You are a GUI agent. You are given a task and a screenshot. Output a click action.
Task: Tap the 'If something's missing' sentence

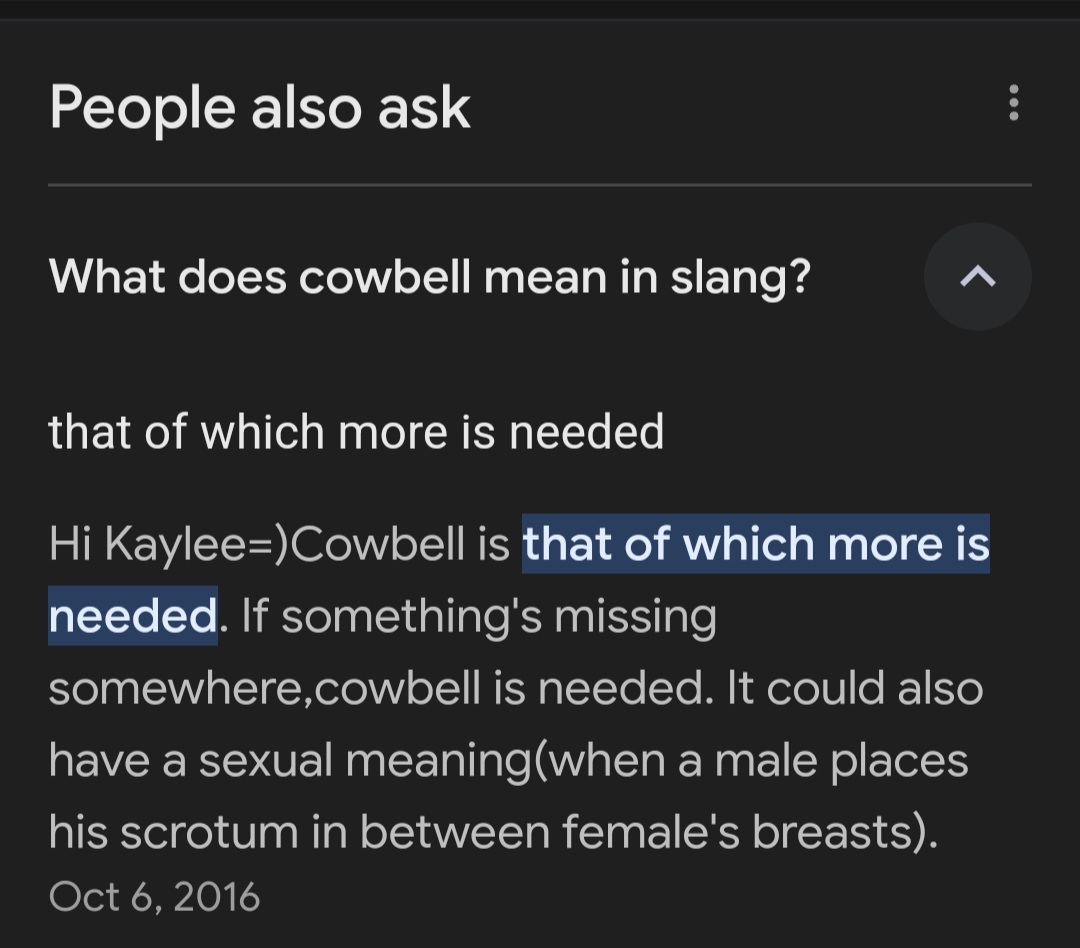click(x=479, y=617)
